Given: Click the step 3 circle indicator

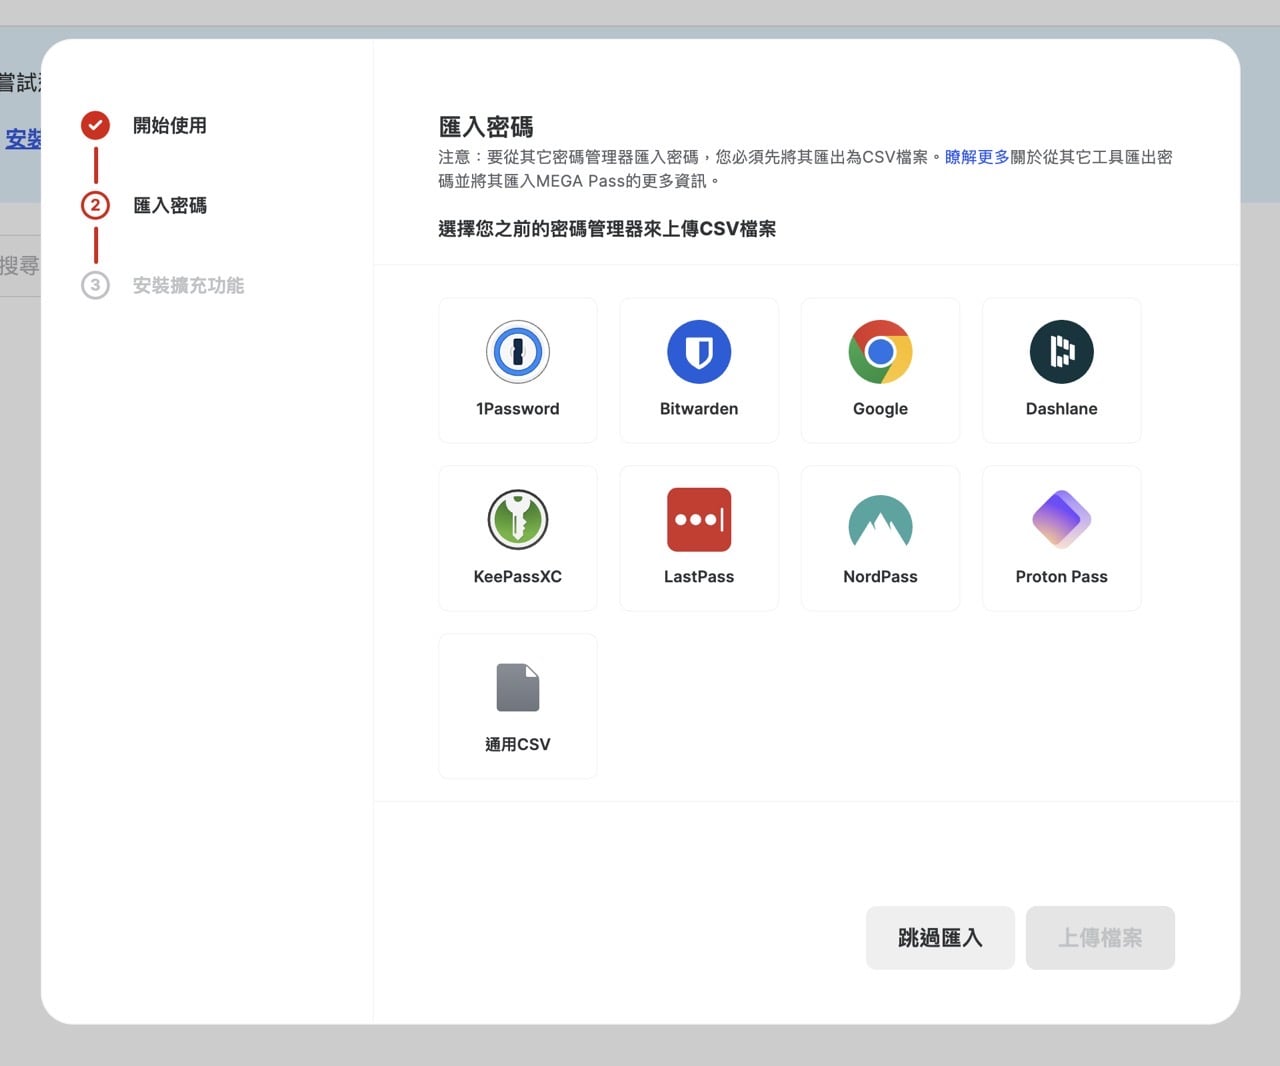Looking at the screenshot, I should point(95,285).
